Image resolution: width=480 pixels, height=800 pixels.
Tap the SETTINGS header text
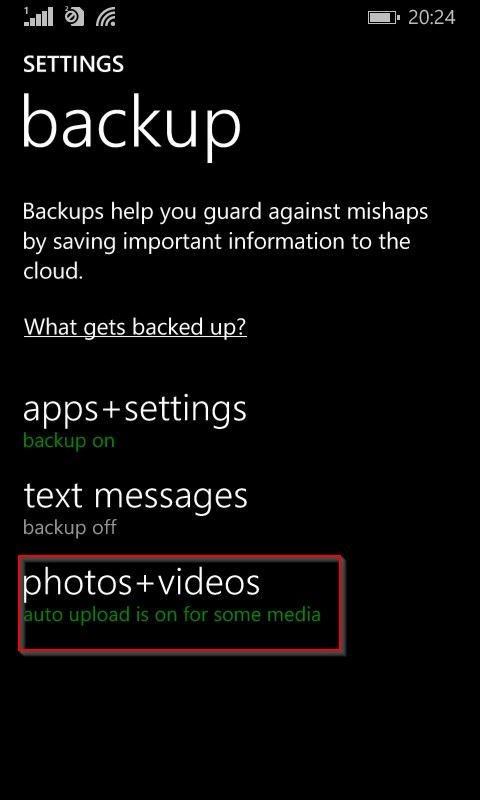(73, 65)
